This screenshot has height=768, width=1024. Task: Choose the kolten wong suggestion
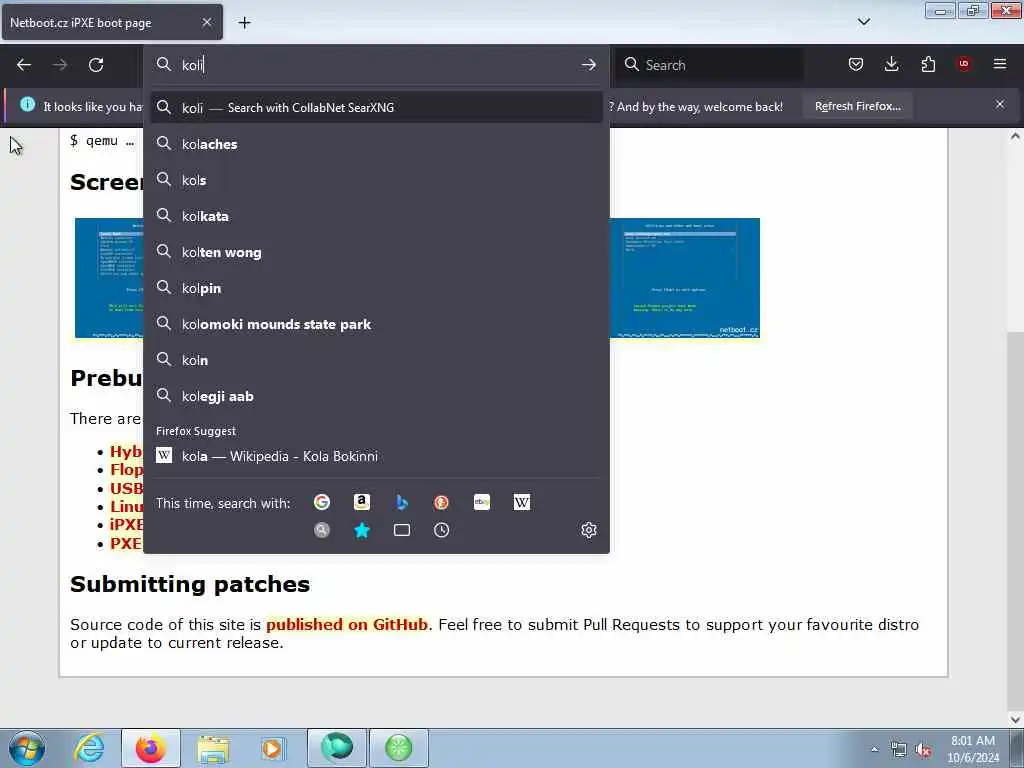pos(376,252)
